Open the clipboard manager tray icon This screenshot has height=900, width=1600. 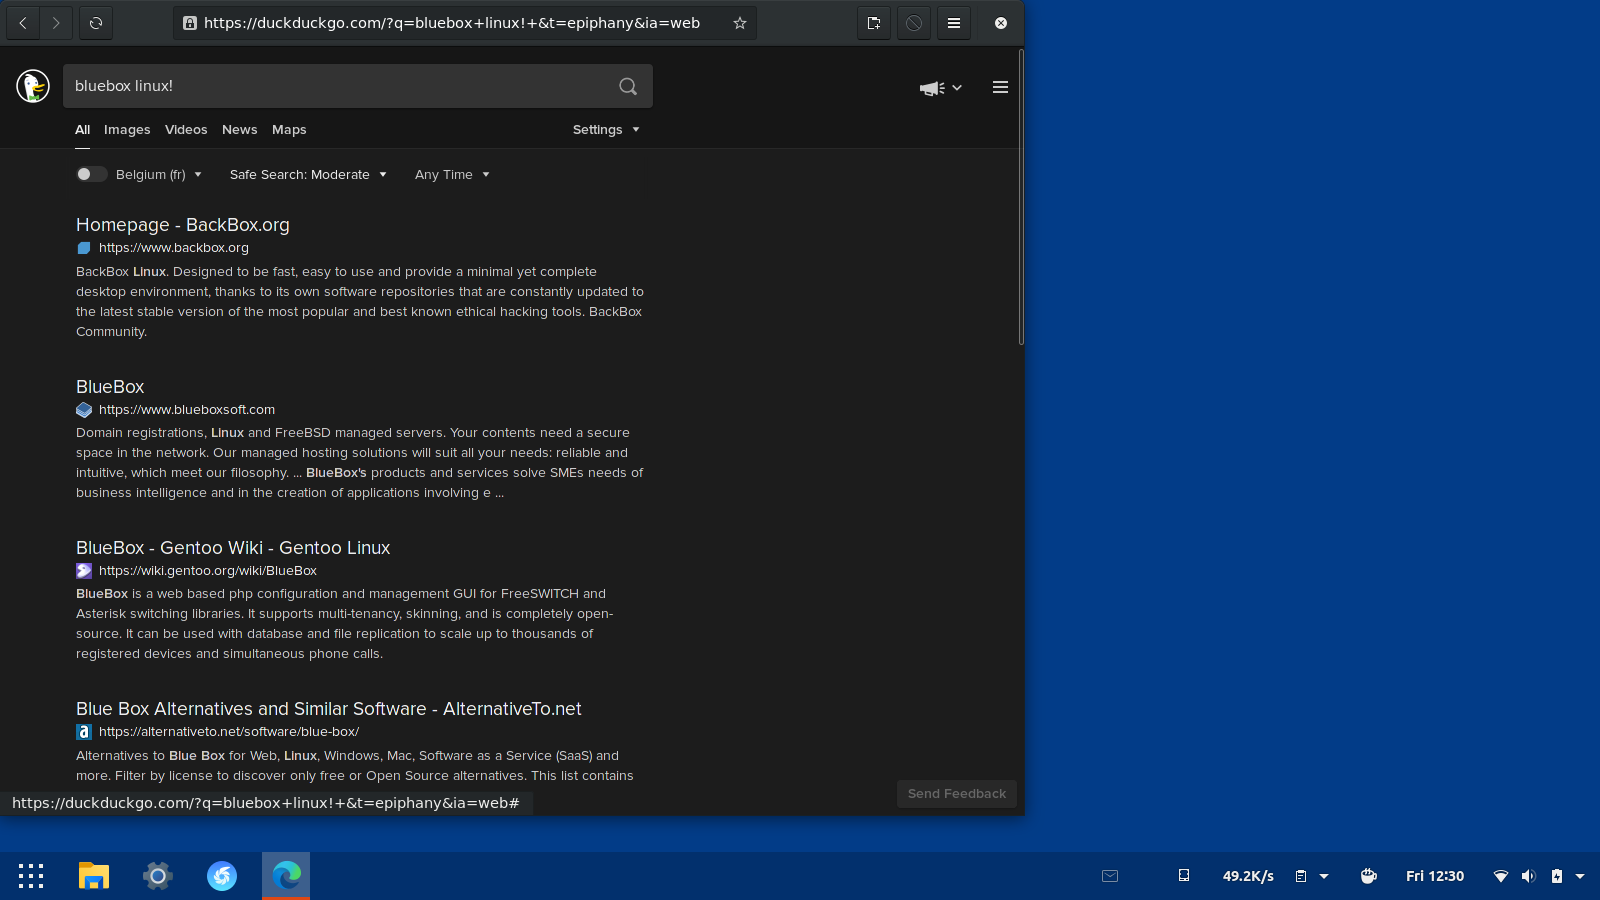tap(1301, 876)
